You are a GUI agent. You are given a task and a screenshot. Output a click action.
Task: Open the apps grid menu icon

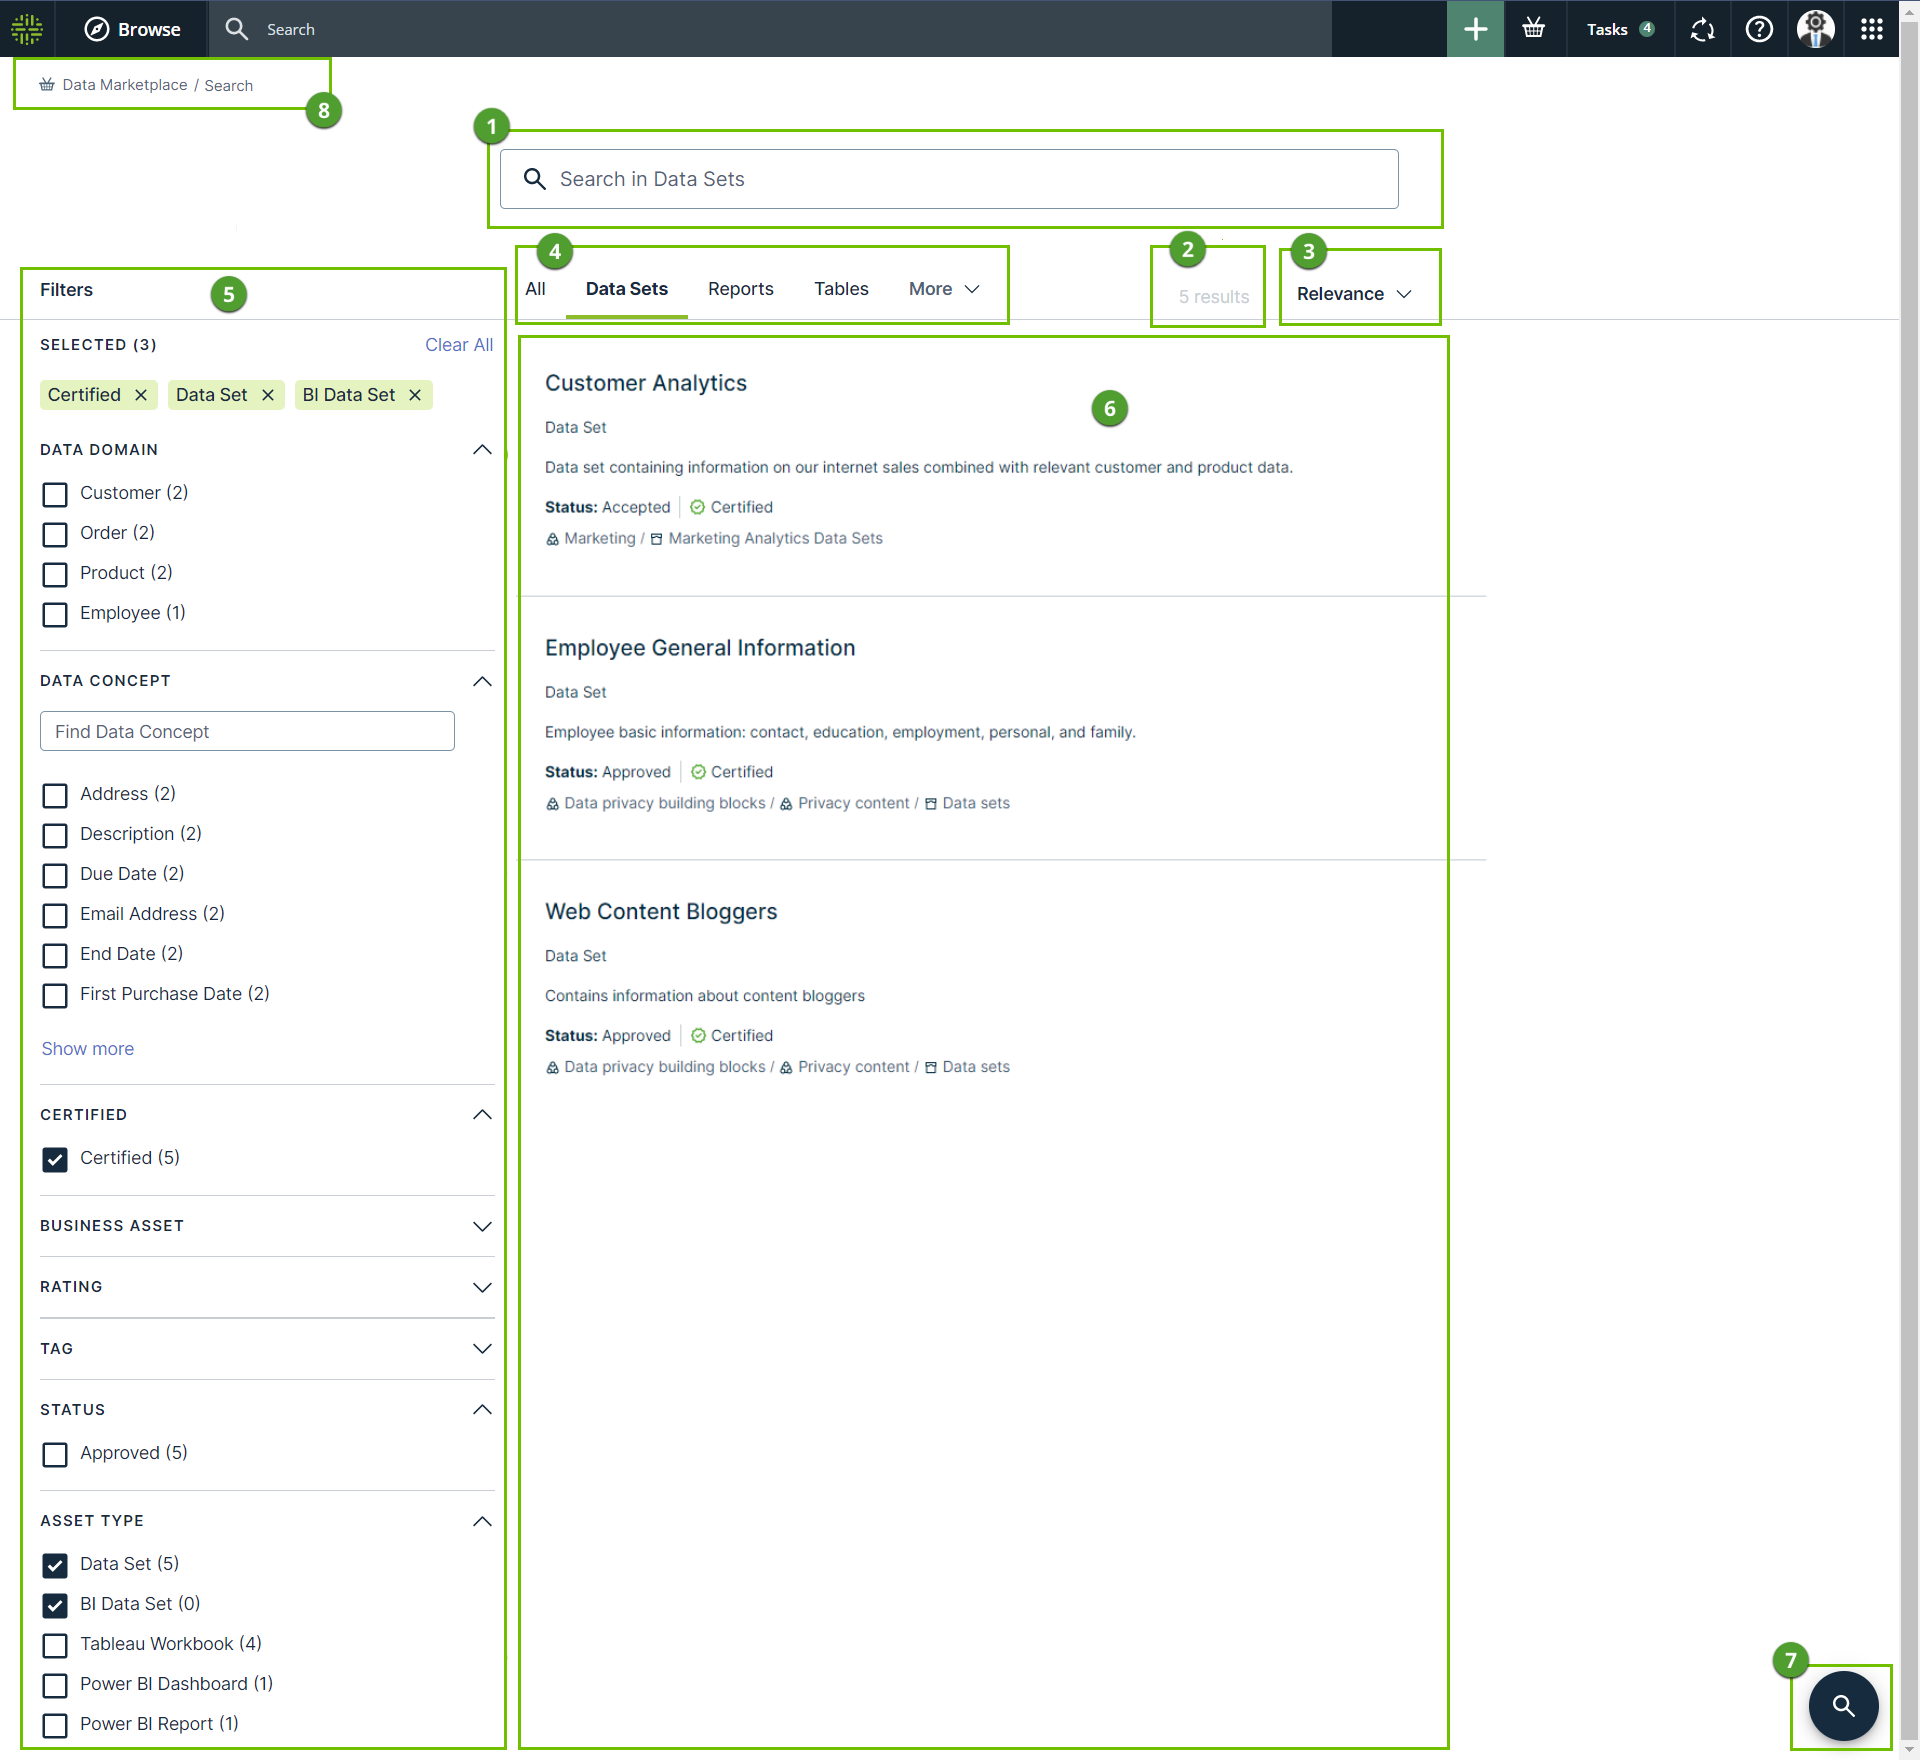(1872, 29)
